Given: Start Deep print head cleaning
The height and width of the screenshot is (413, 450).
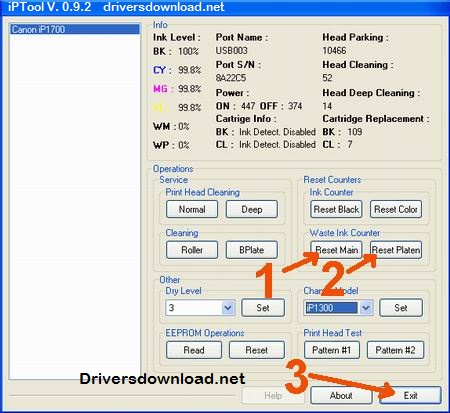Looking at the screenshot, I should tap(252, 209).
